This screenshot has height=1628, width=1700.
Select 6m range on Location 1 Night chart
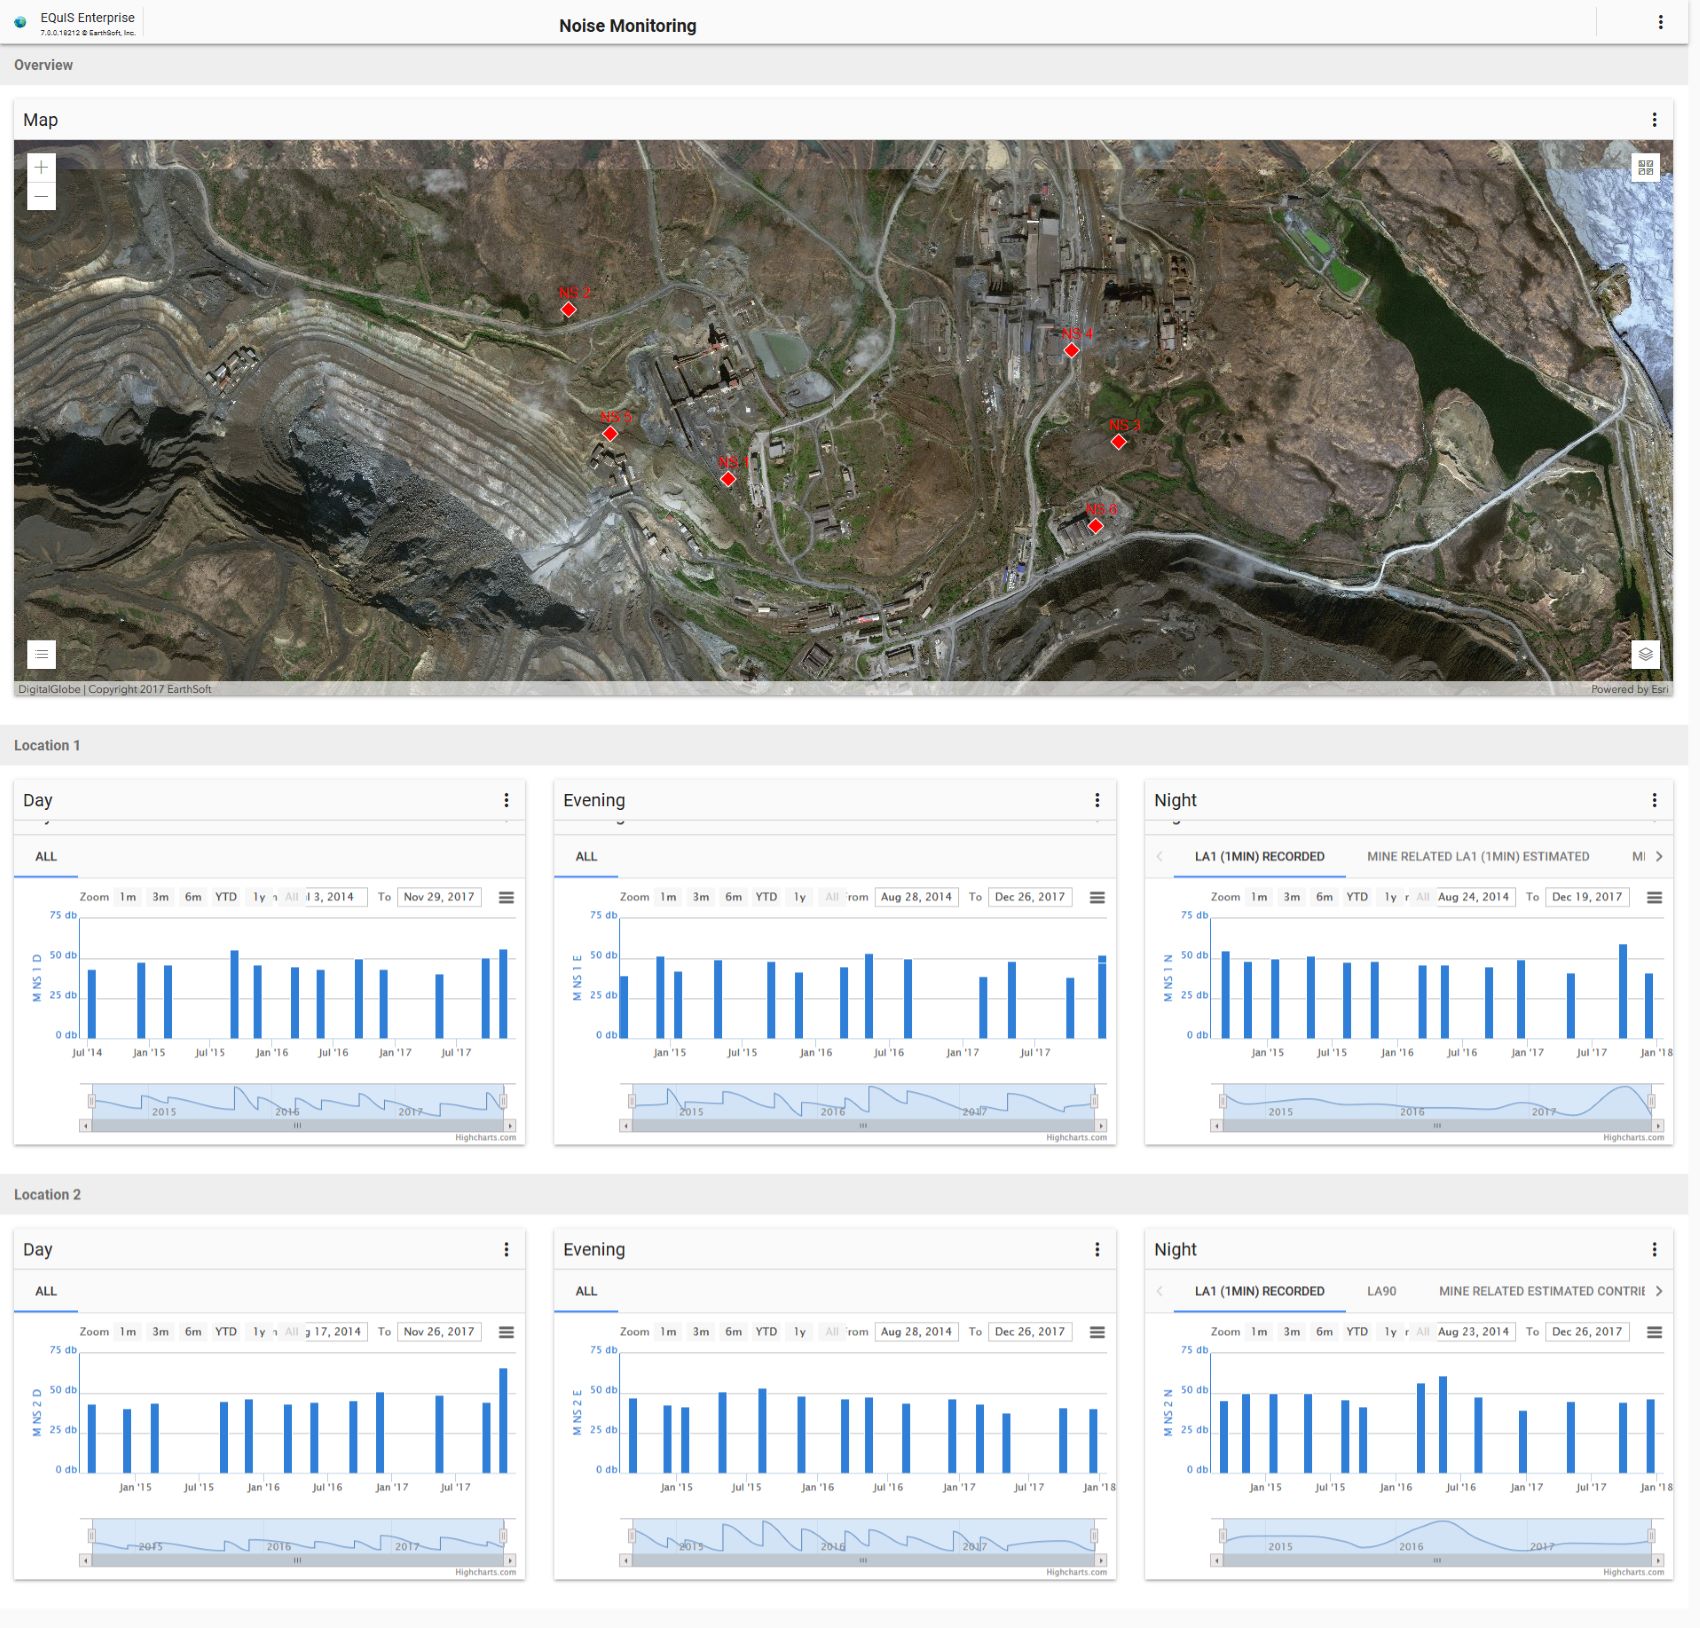point(1324,897)
